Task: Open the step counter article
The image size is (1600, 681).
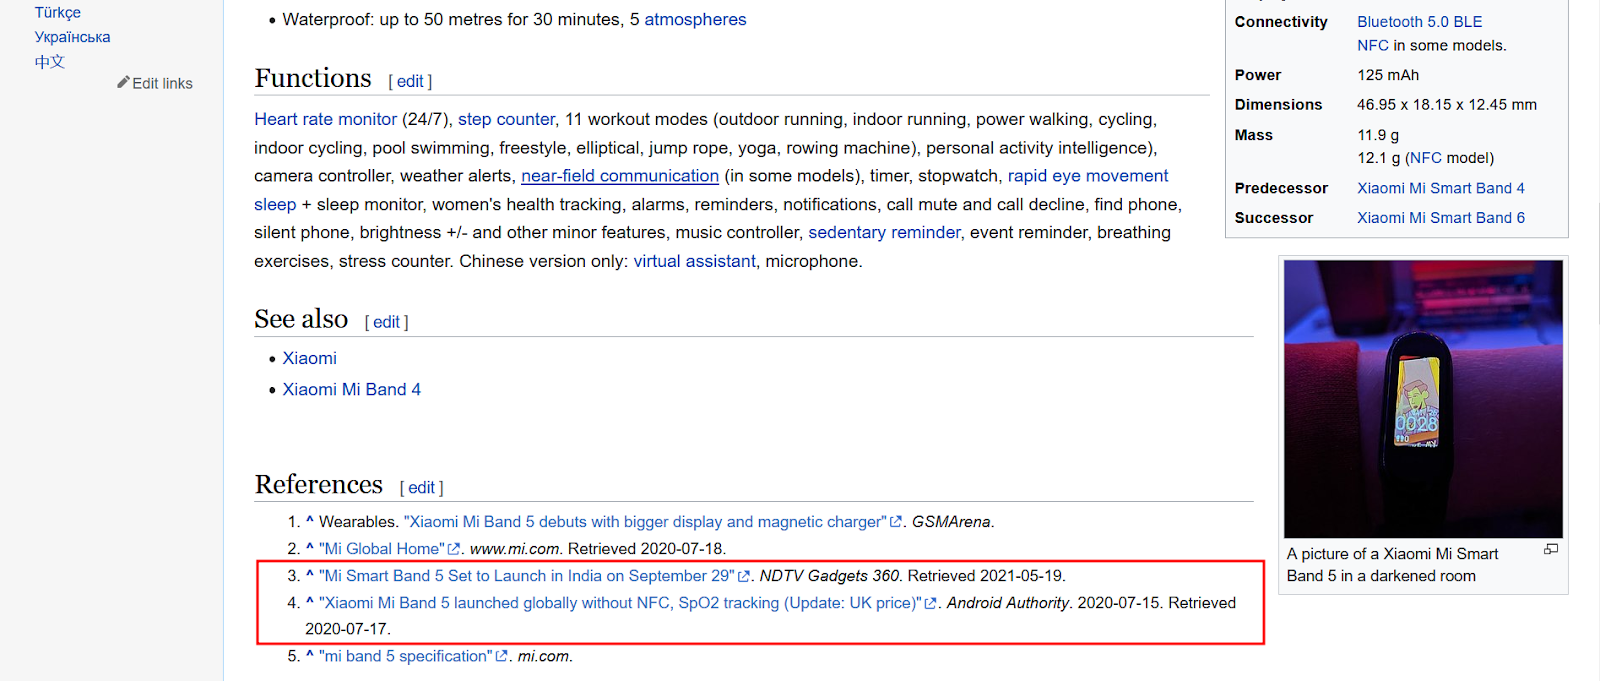Action: 506,119
